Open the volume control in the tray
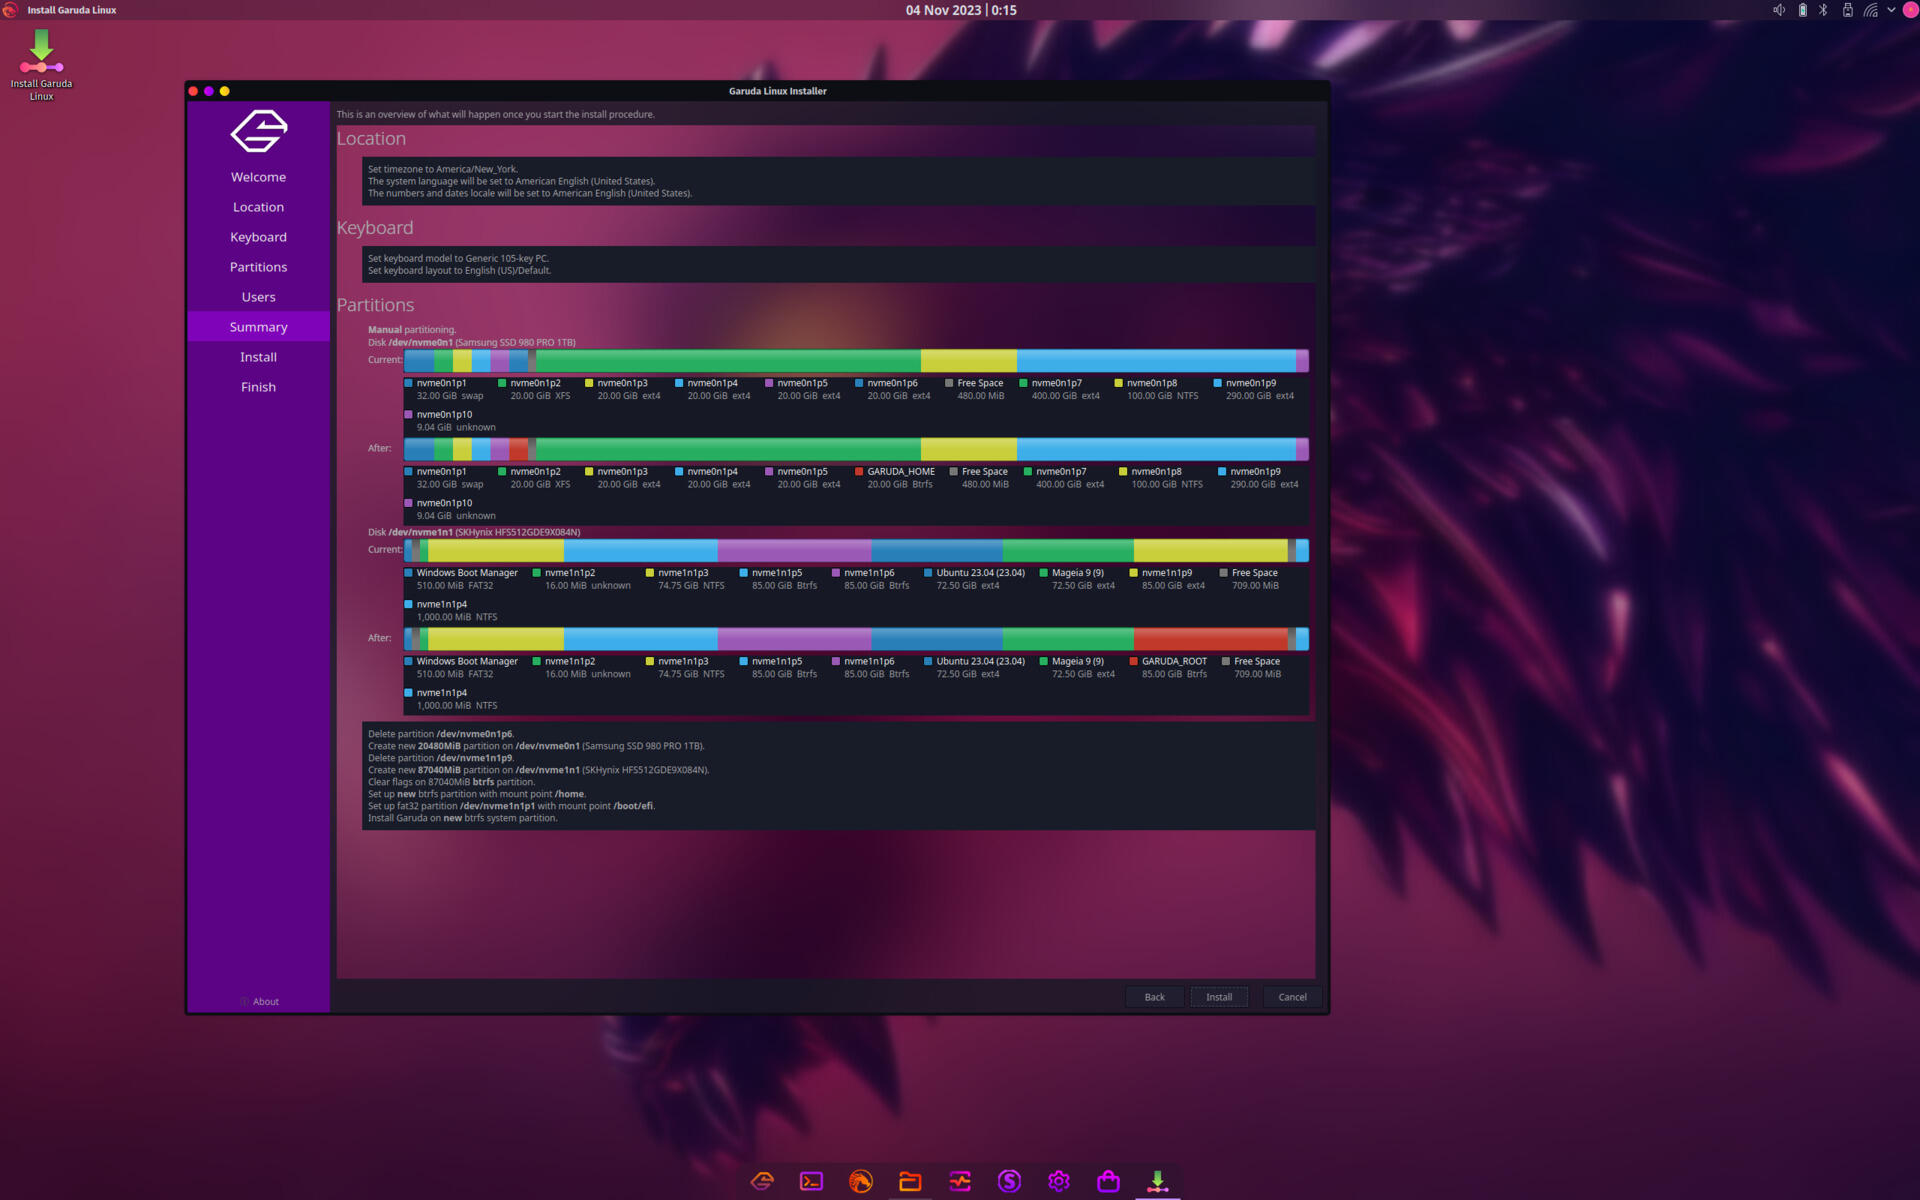Viewport: 1920px width, 1200px height. pos(1779,10)
